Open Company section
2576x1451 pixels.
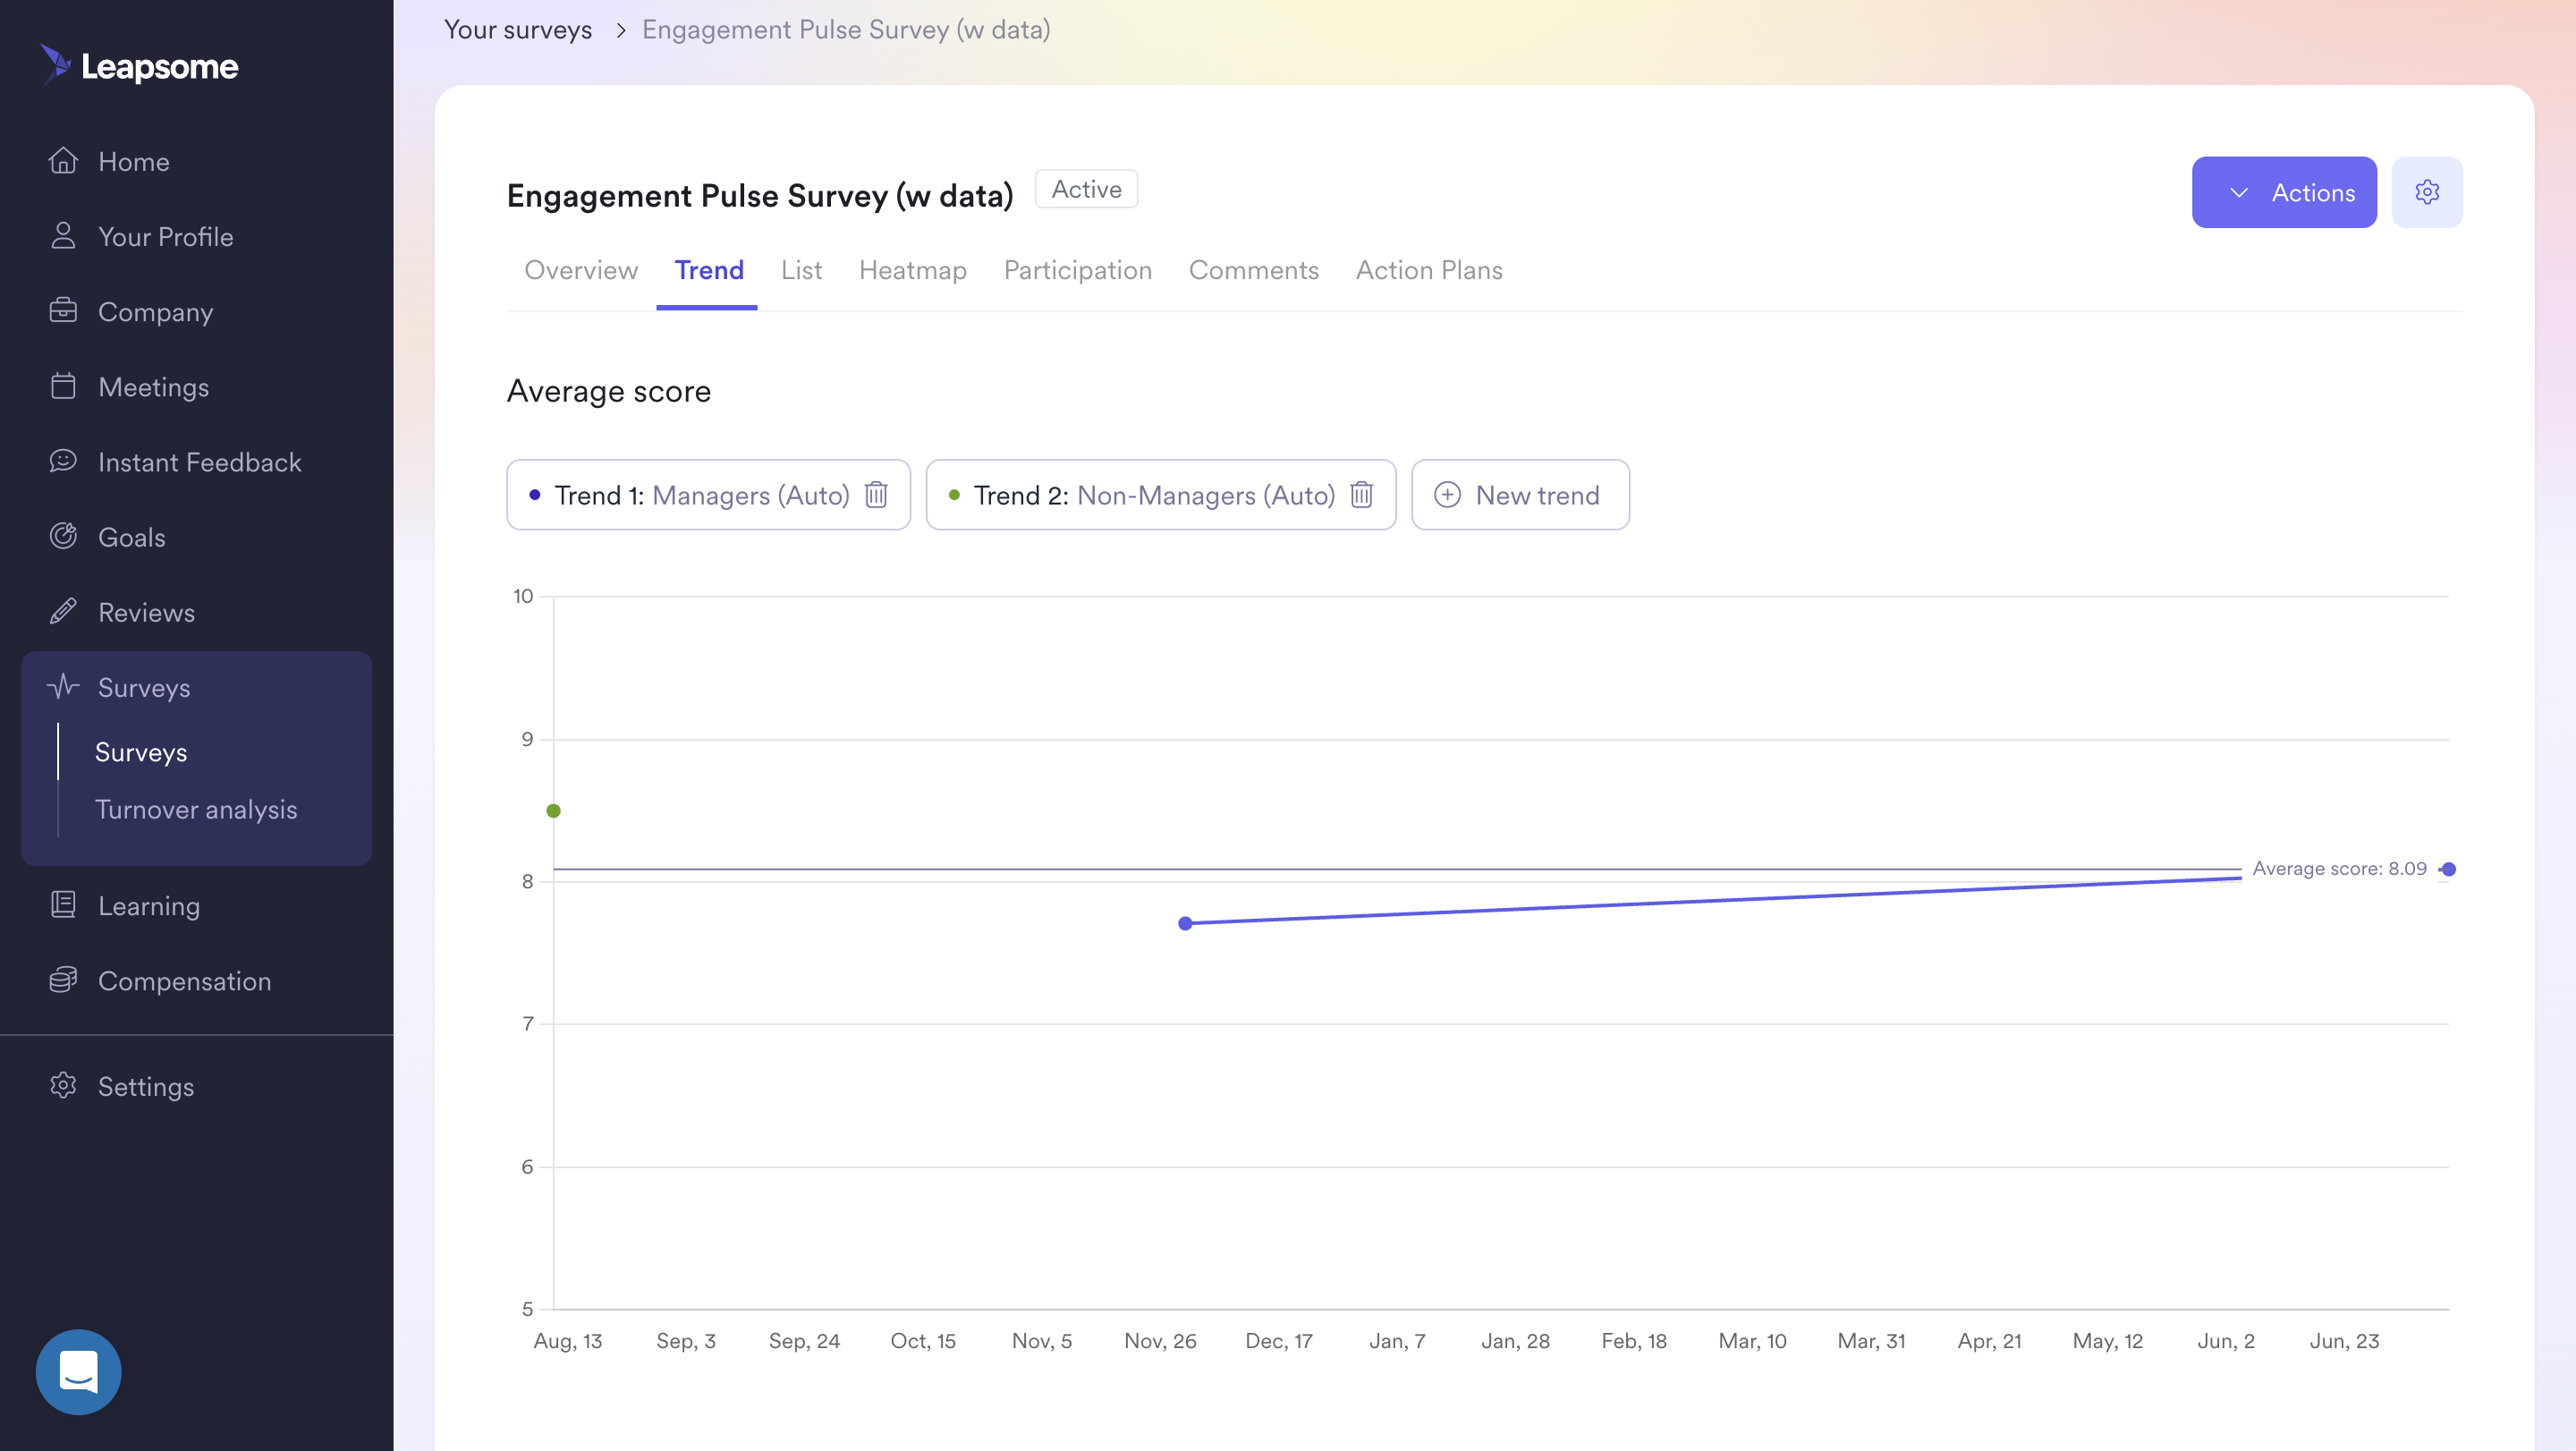(156, 311)
